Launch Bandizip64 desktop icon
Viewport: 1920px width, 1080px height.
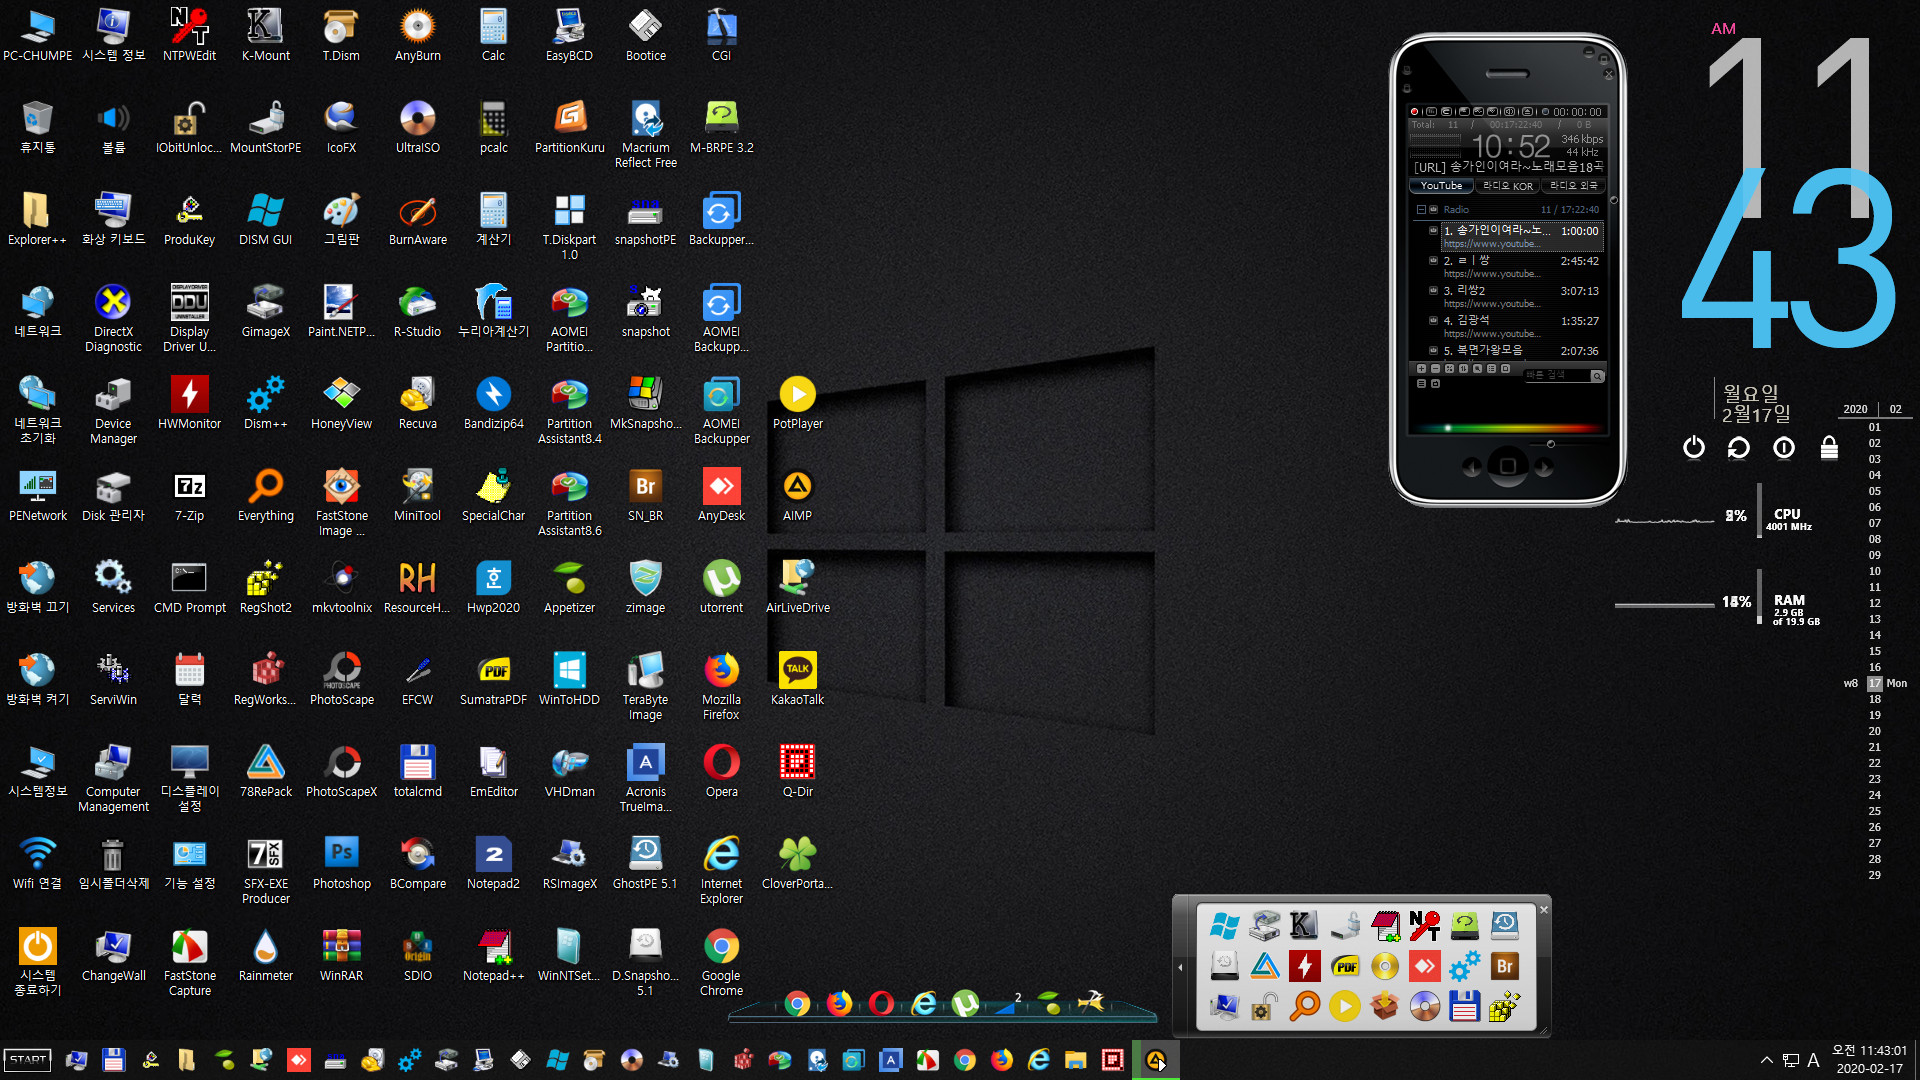pos(493,404)
